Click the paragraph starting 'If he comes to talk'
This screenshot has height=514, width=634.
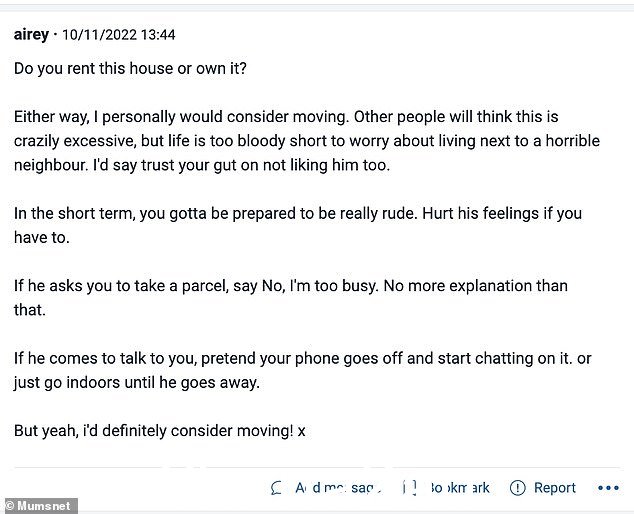[x=302, y=370]
